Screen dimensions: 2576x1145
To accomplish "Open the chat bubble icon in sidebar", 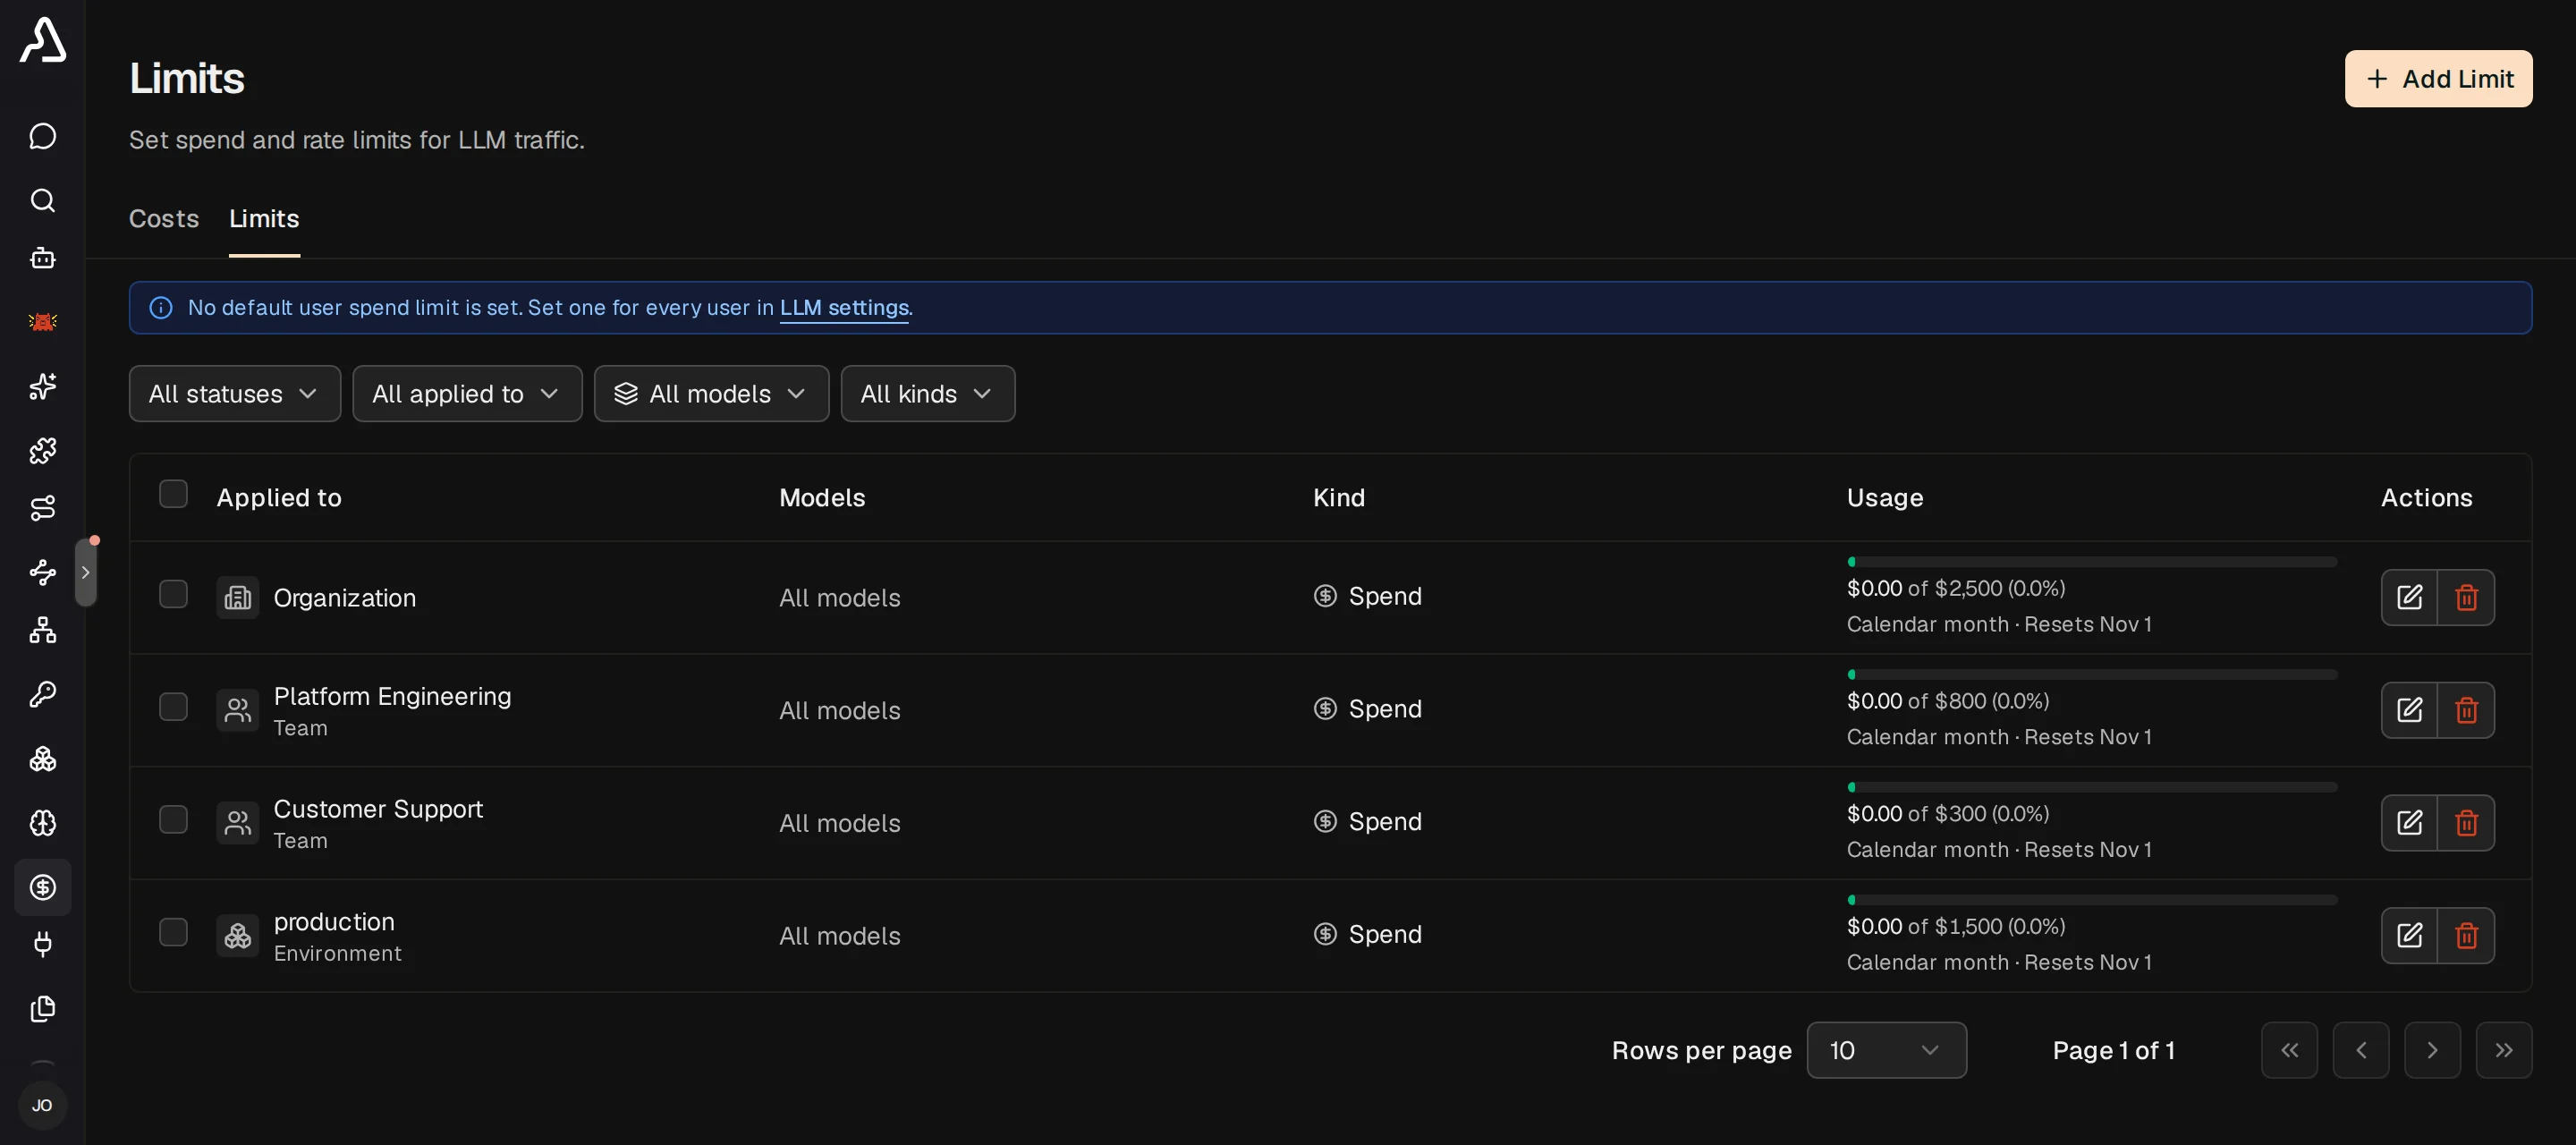I will (42, 136).
